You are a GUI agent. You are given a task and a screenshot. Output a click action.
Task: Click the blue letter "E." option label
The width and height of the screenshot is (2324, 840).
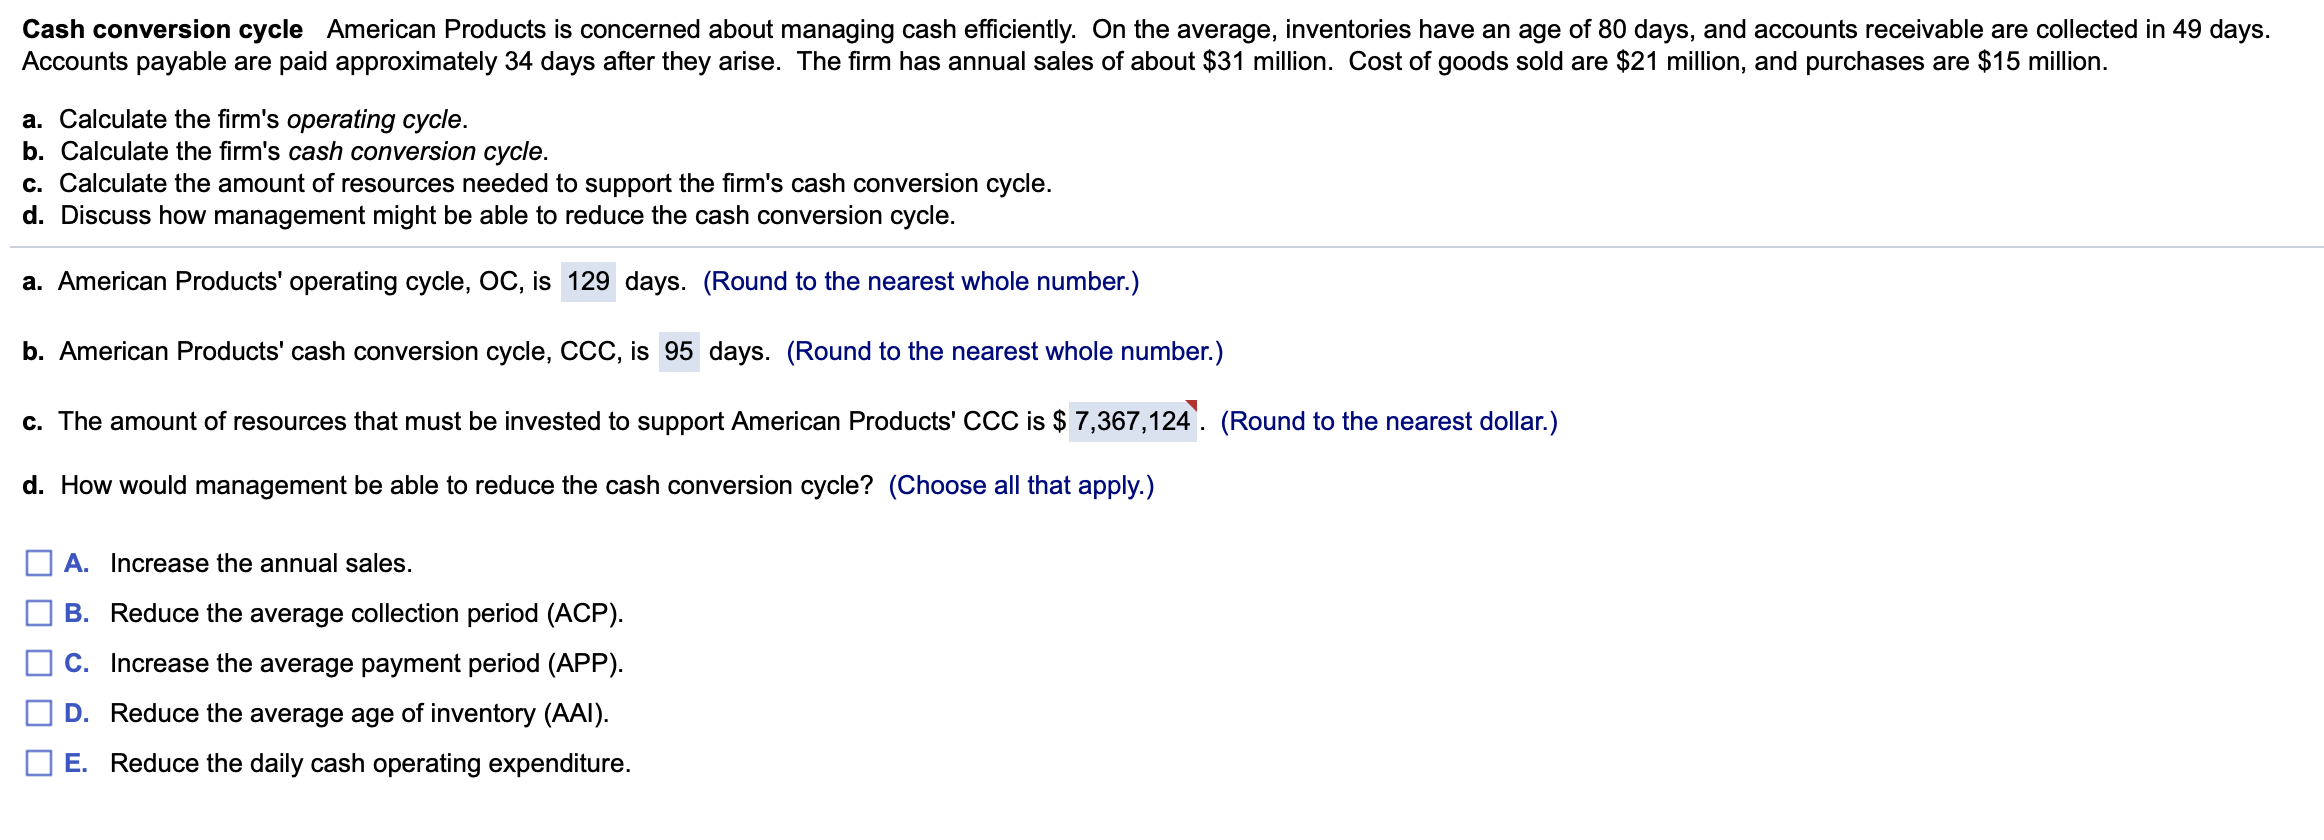tap(77, 763)
